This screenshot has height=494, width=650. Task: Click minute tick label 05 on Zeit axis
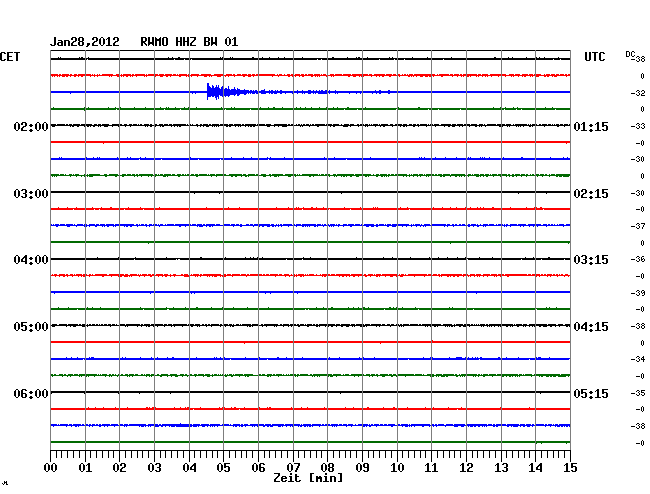pyautogui.click(x=223, y=467)
